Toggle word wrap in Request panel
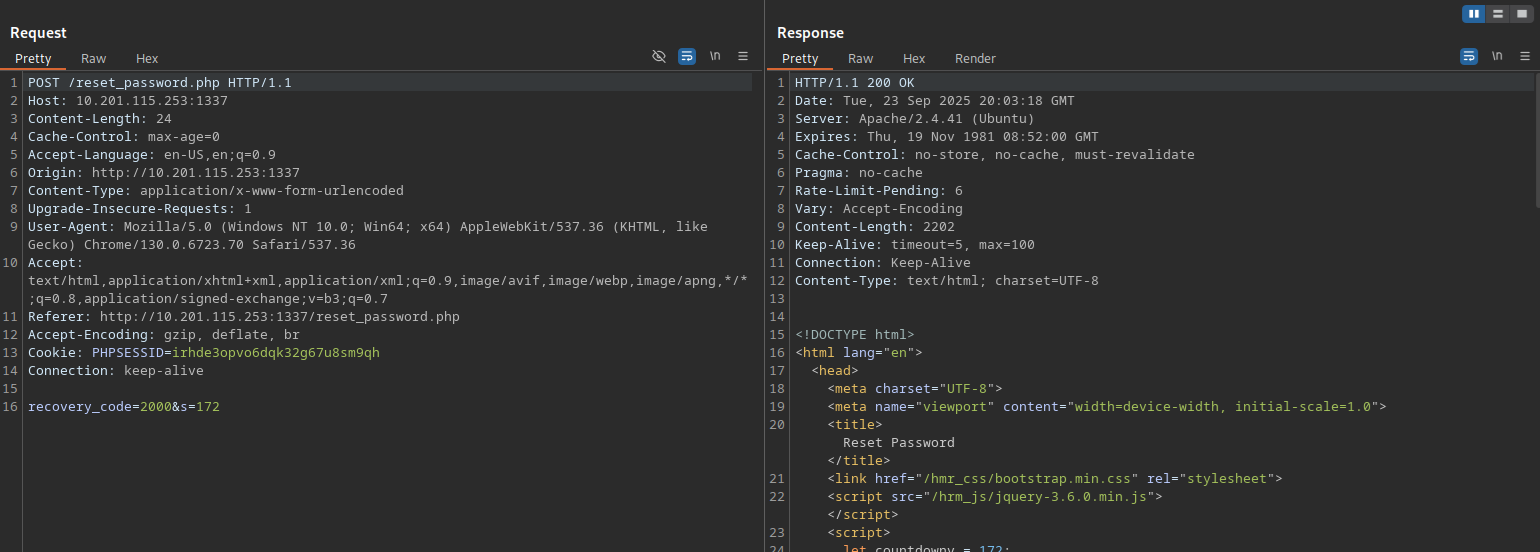Screen dimensions: 1540x552 point(687,56)
